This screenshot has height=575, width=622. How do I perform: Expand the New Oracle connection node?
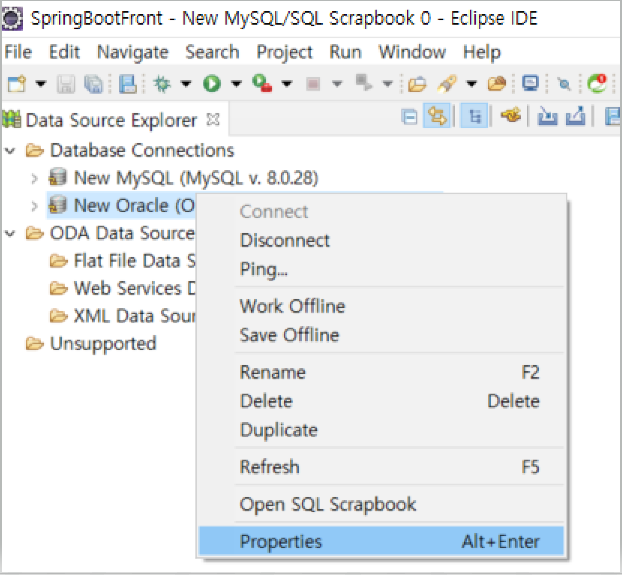coord(35,206)
